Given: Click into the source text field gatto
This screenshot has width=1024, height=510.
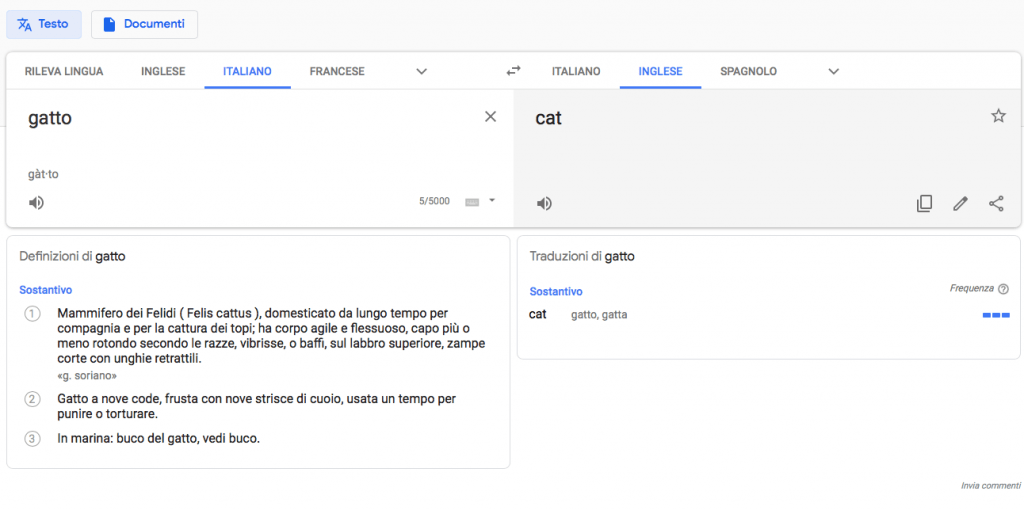Looking at the screenshot, I should 50,118.
